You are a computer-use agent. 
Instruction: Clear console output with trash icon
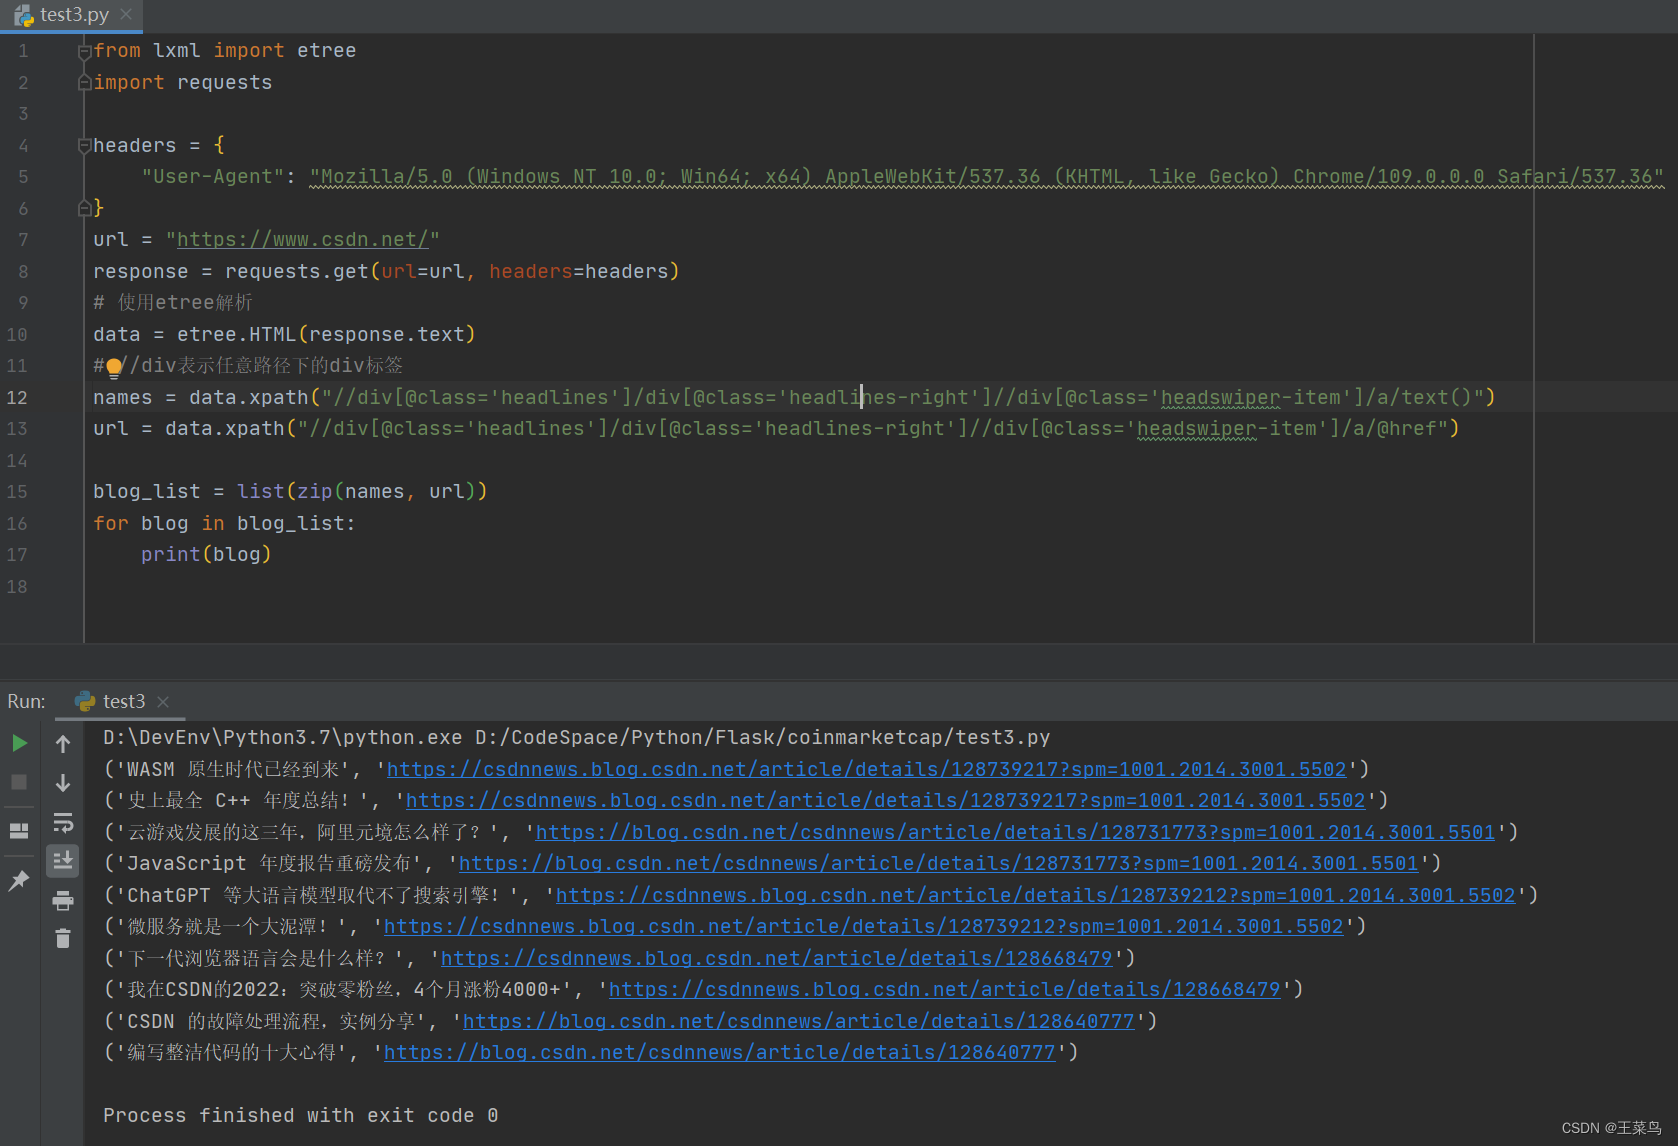63,938
